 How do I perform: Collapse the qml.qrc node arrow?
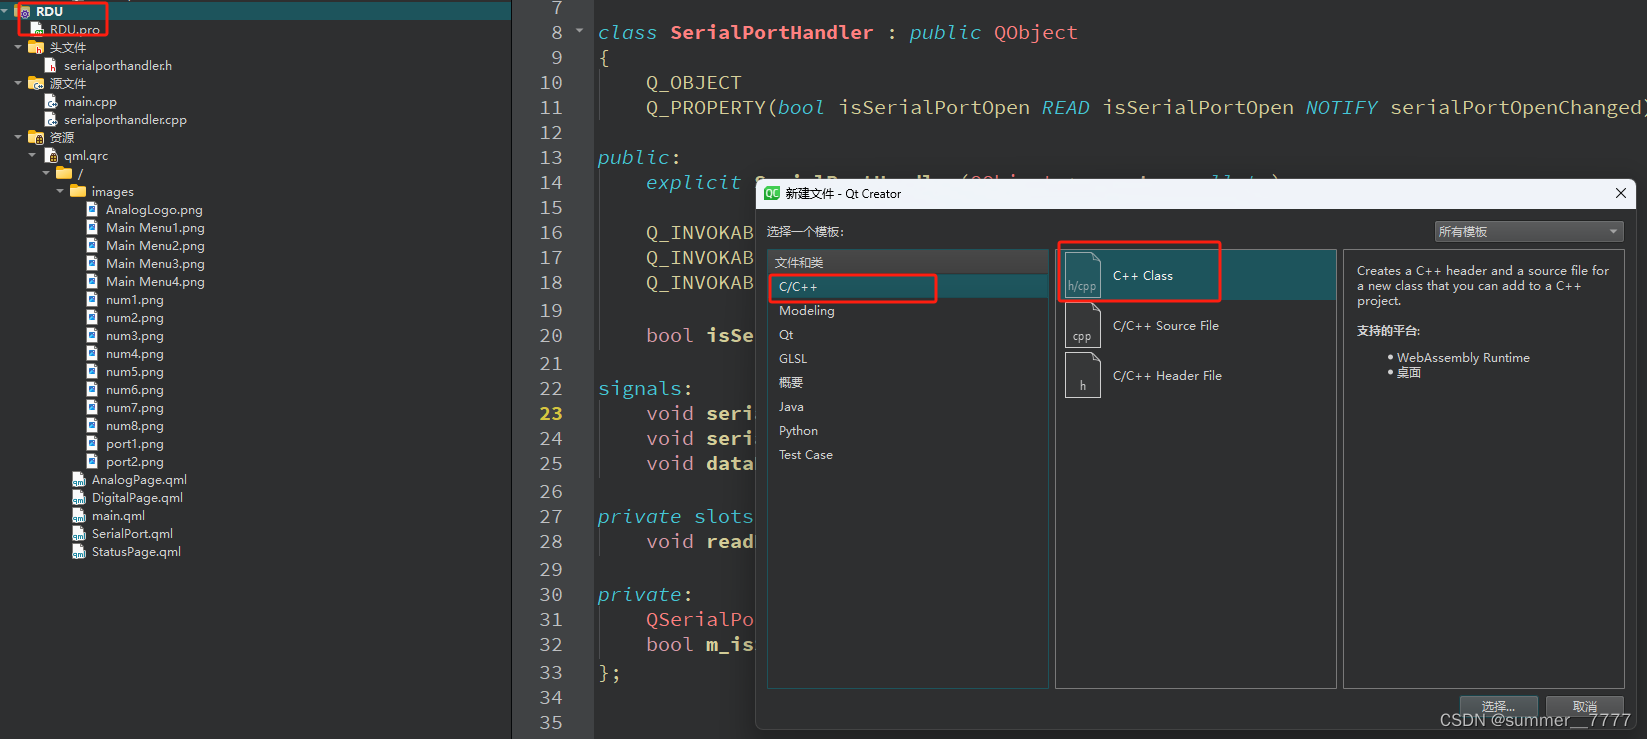tap(32, 155)
